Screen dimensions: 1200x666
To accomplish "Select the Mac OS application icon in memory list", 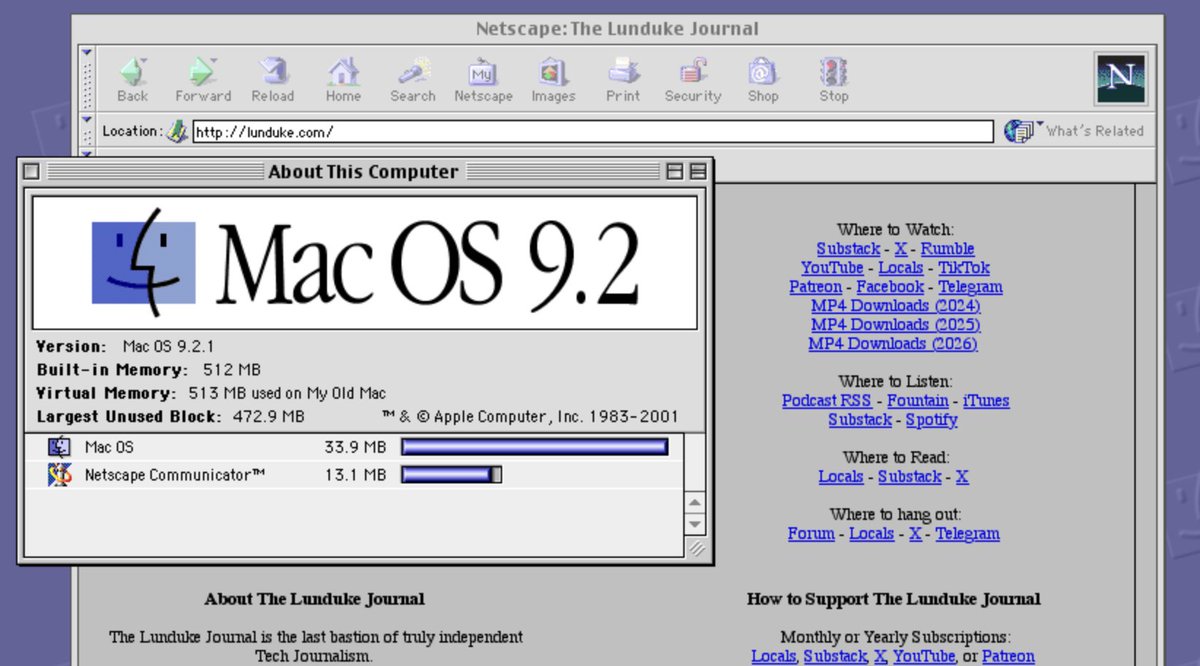I will tap(59, 447).
